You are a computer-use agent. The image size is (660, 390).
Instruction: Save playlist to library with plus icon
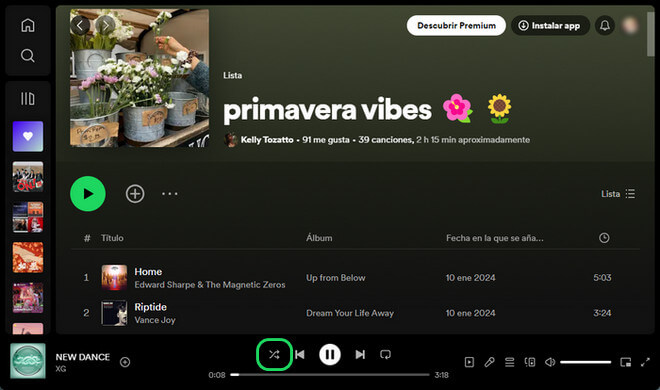(x=135, y=194)
